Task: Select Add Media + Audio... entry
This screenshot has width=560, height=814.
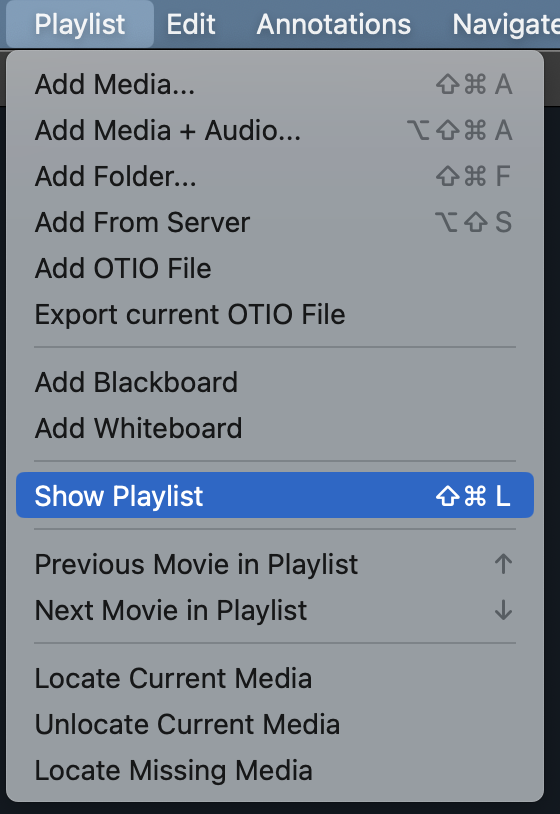Action: click(x=275, y=130)
